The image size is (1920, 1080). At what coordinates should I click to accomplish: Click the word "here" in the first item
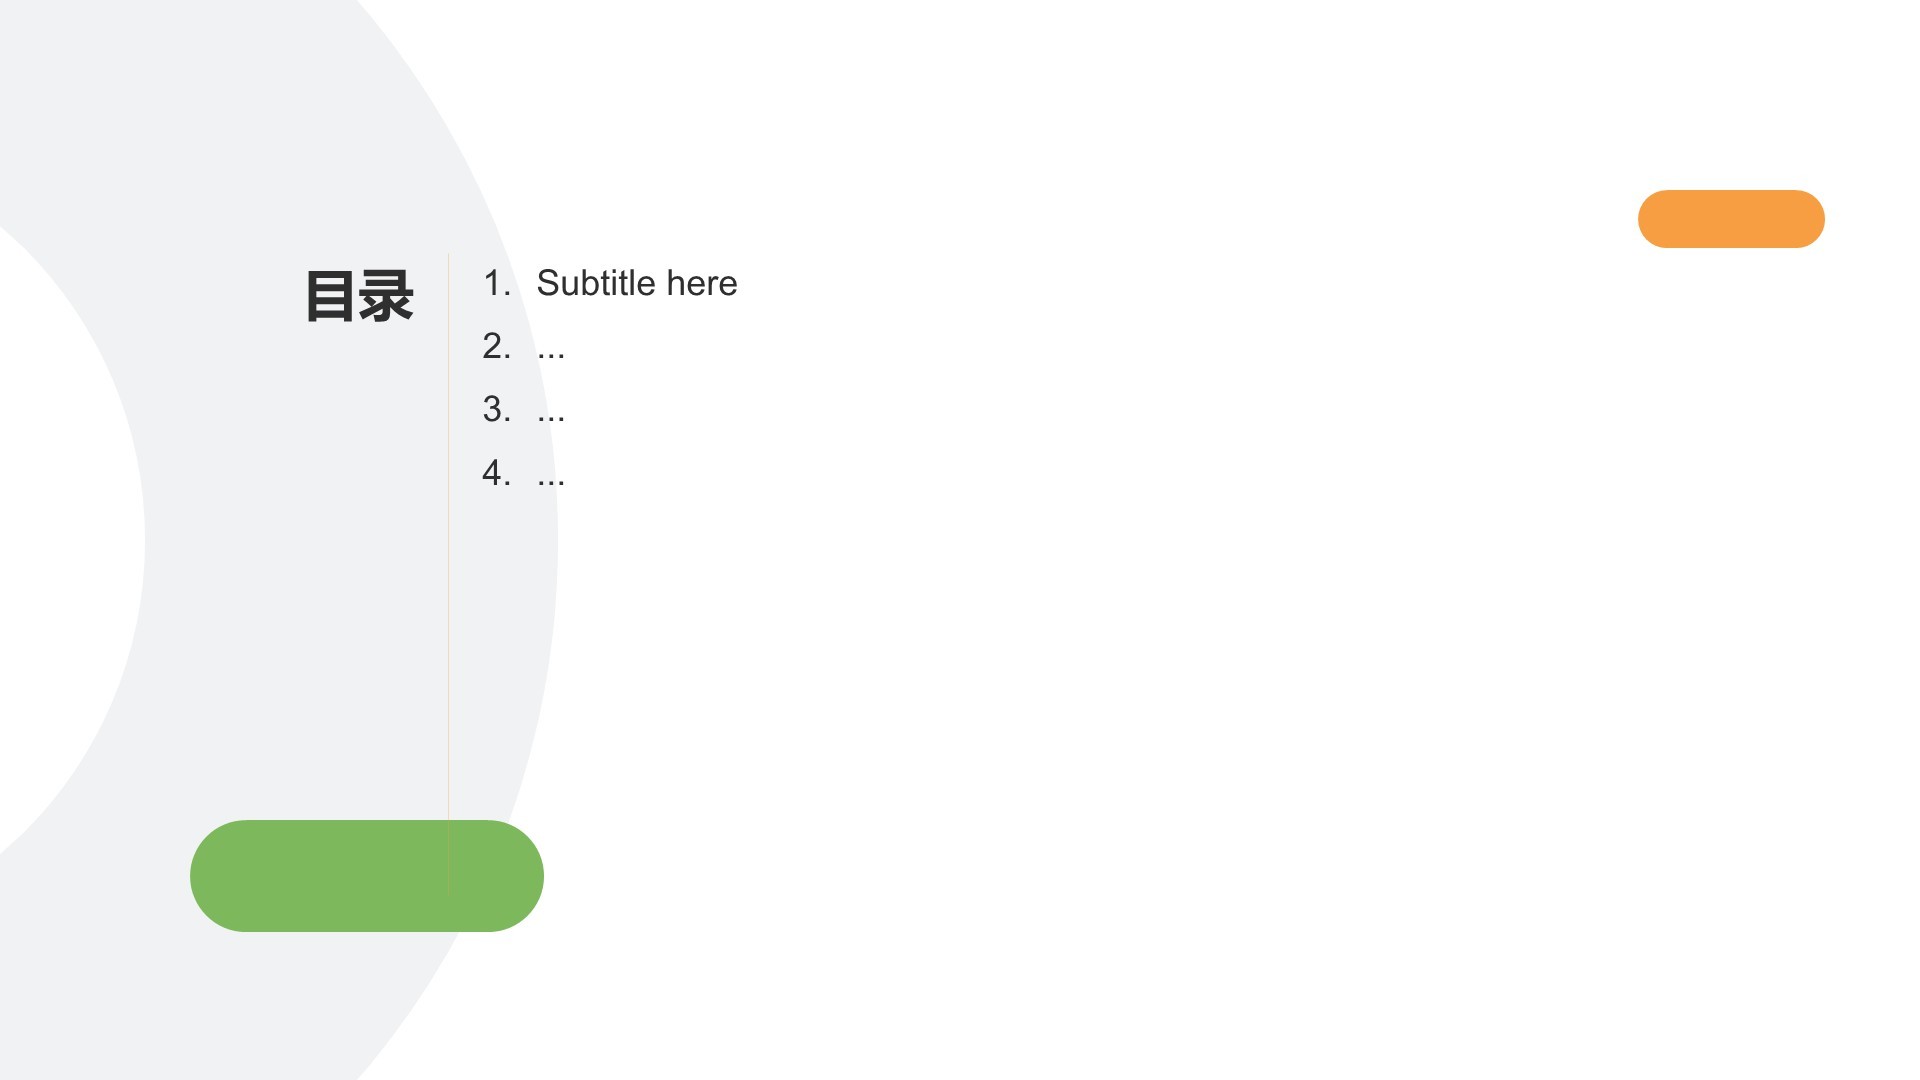pos(702,283)
